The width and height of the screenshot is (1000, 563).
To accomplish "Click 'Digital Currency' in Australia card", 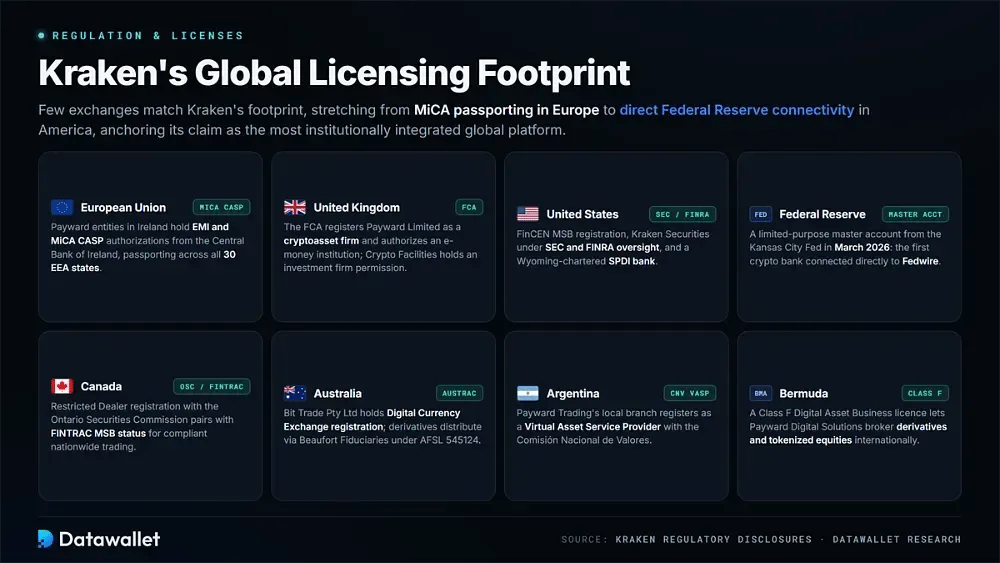I will pyautogui.click(x=423, y=413).
